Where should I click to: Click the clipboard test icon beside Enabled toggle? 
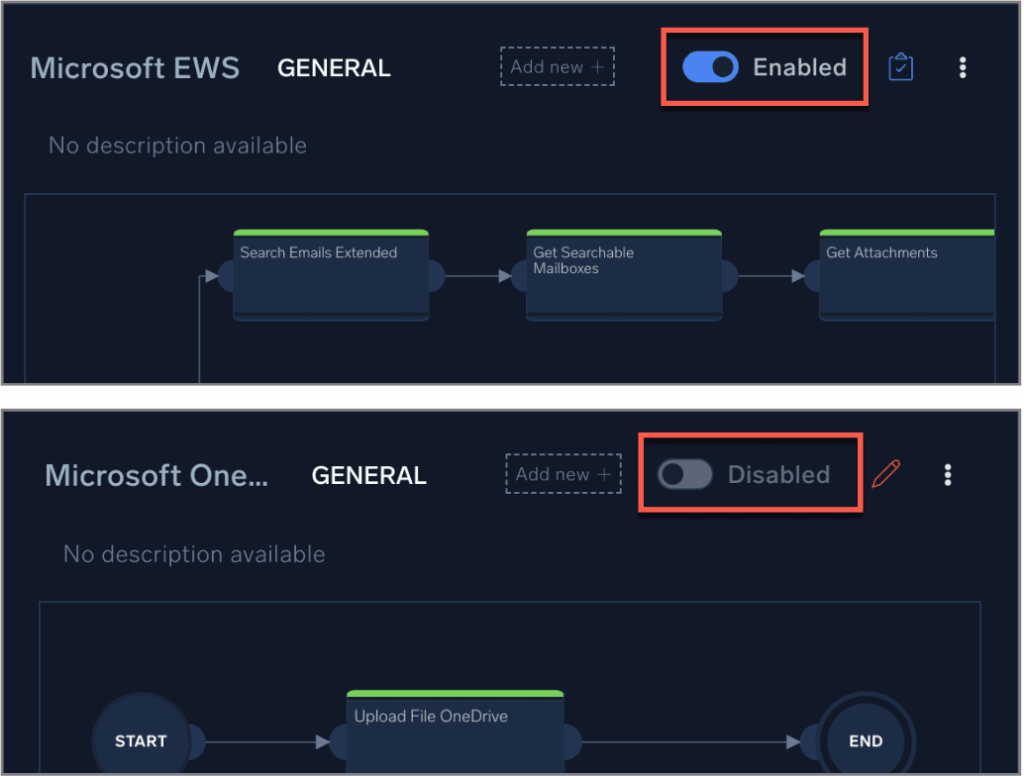coord(900,67)
